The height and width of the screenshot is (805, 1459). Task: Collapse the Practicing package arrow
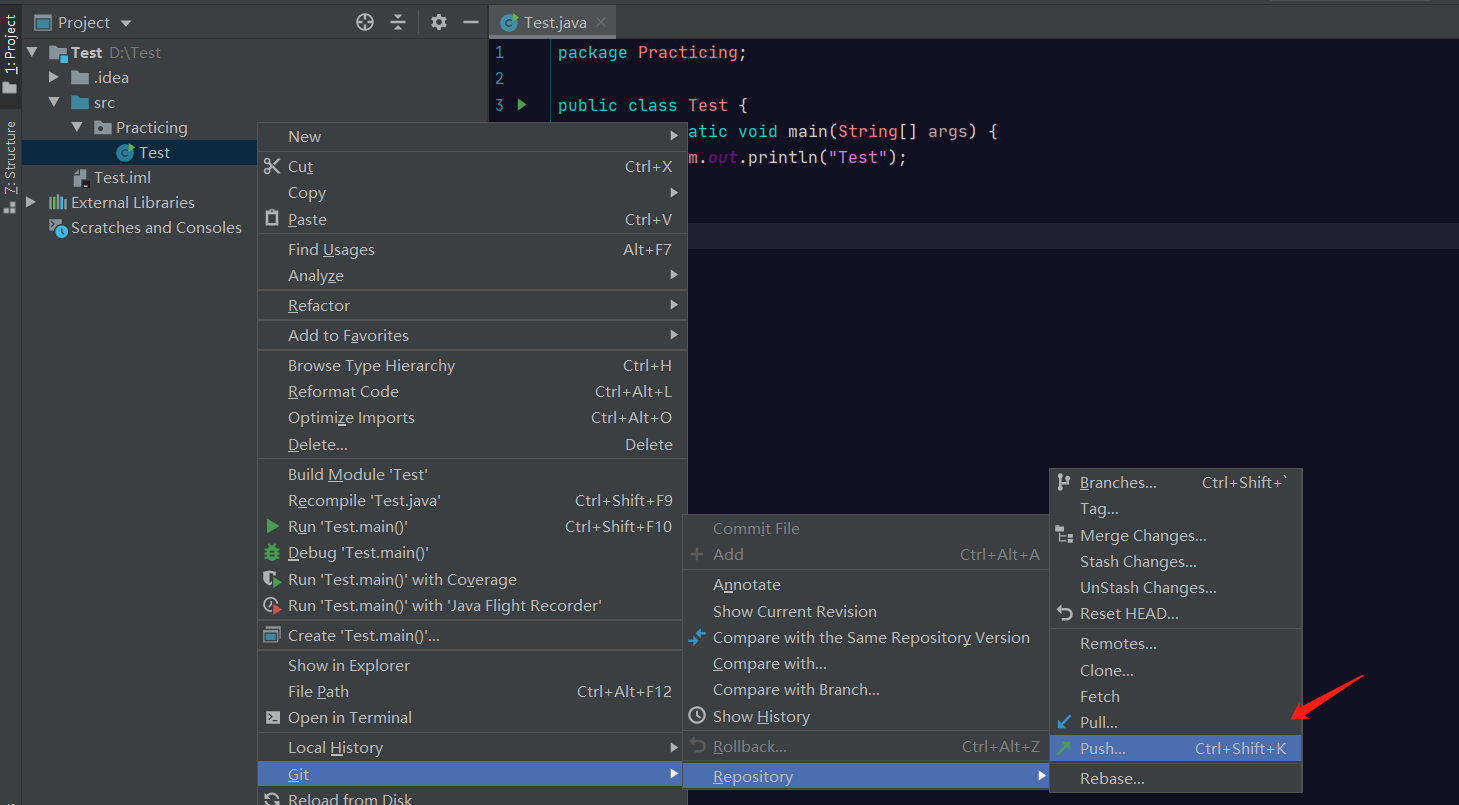tap(77, 127)
